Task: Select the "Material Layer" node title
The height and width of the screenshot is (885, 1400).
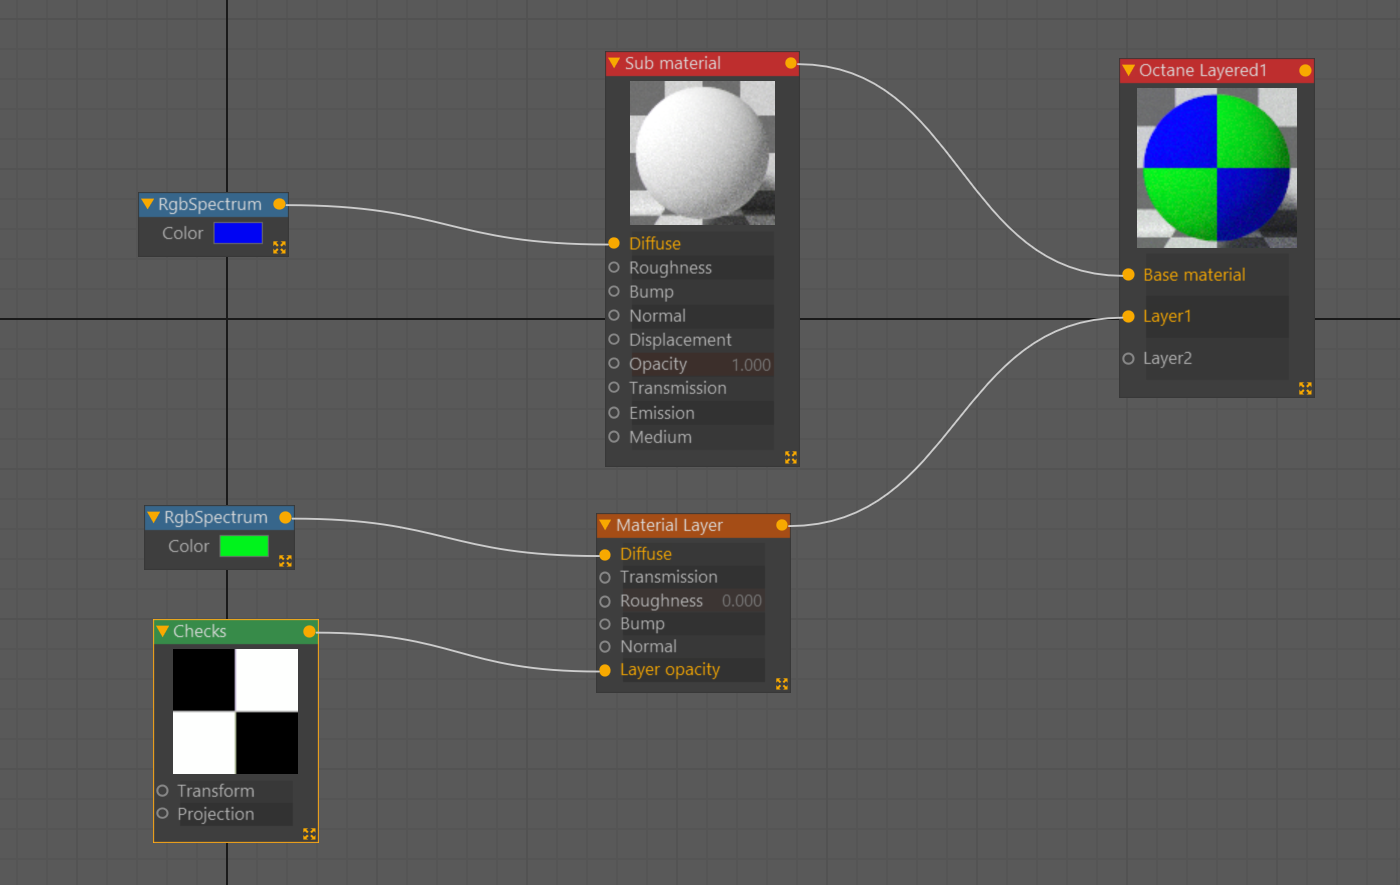Action: coord(669,525)
